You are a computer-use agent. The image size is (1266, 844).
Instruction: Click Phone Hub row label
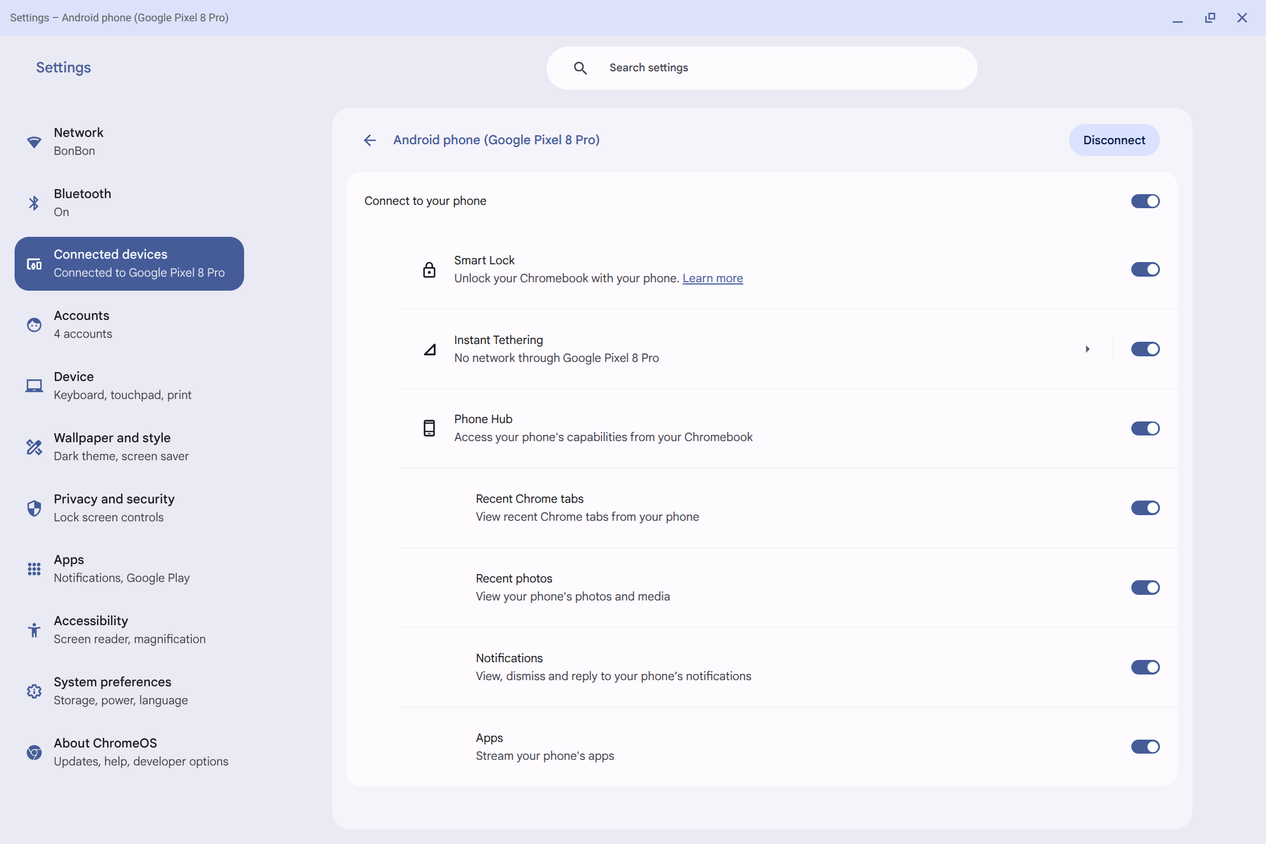[x=483, y=419]
